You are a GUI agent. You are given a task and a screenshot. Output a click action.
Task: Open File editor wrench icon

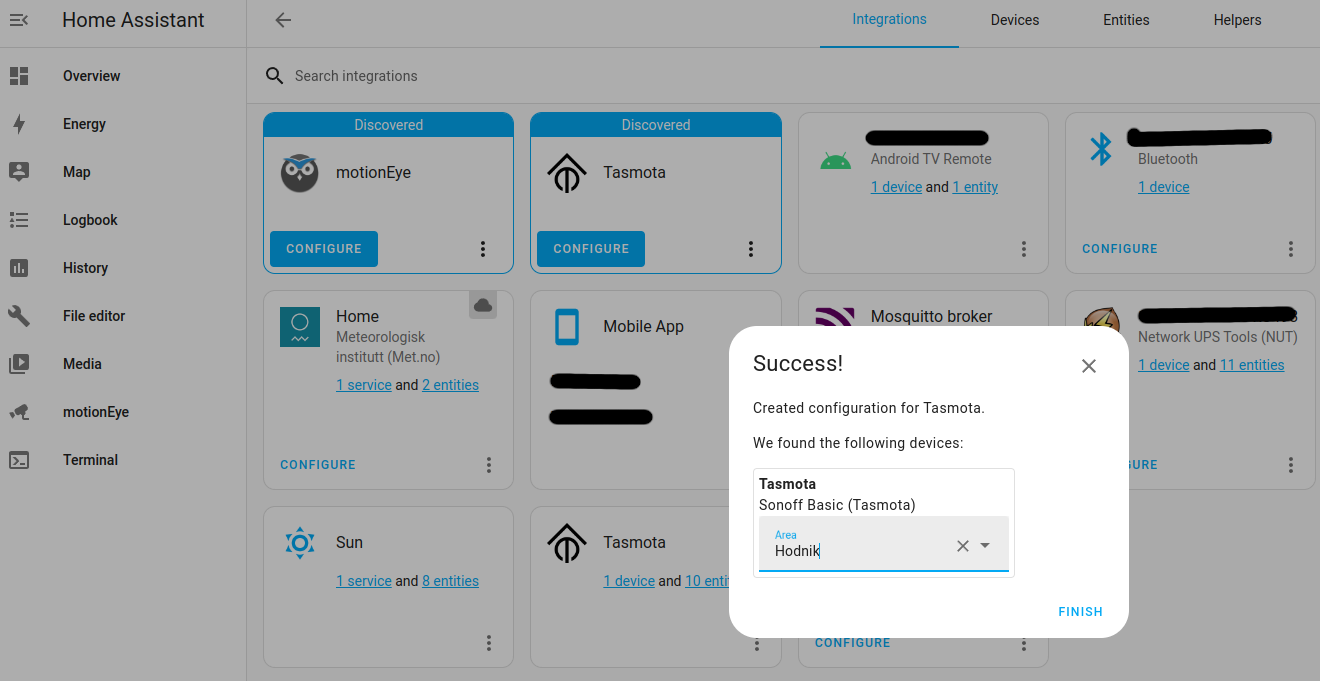click(x=19, y=316)
